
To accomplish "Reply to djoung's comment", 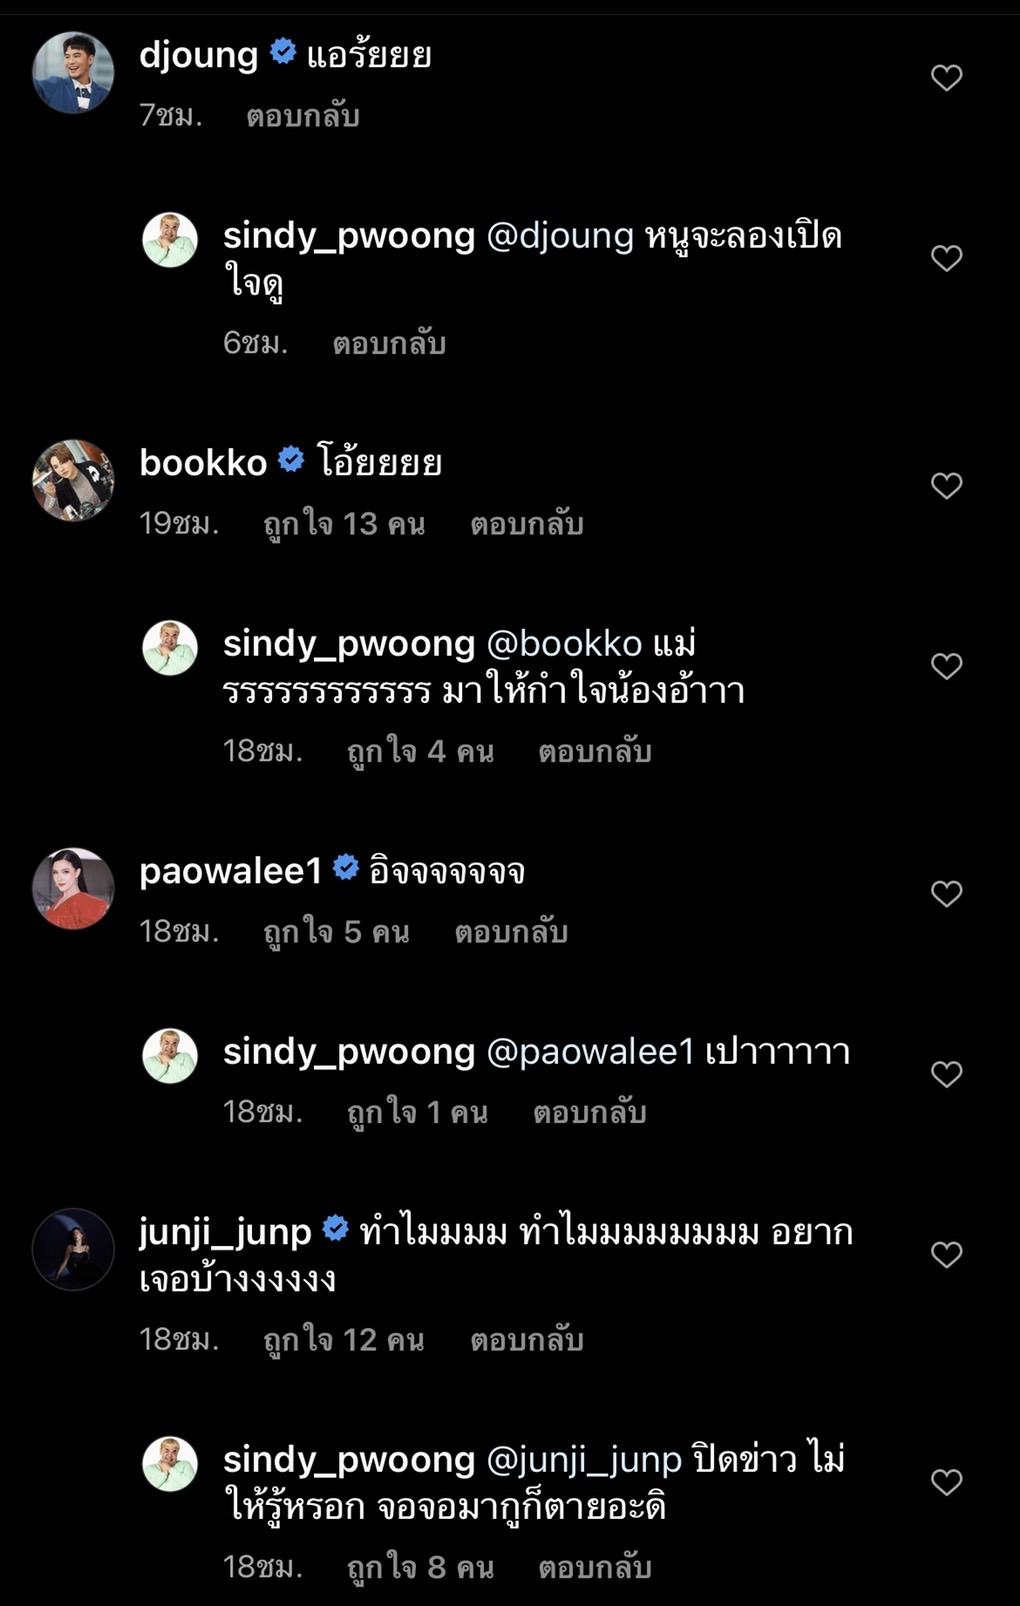I will coord(302,116).
